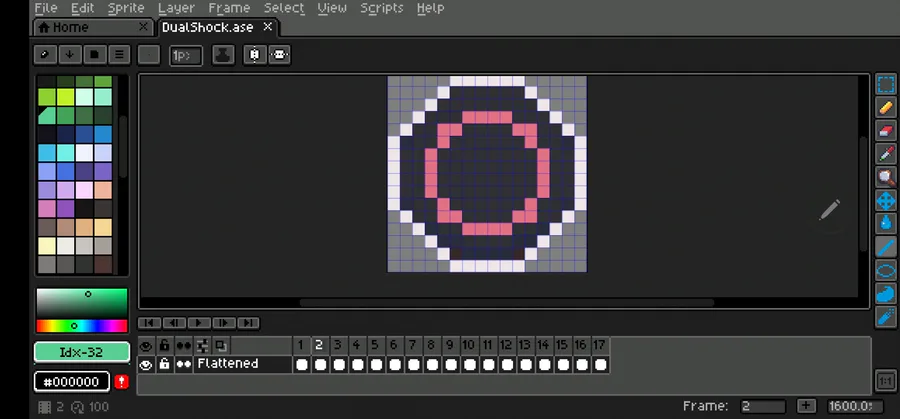Select the Line tool

tap(886, 247)
